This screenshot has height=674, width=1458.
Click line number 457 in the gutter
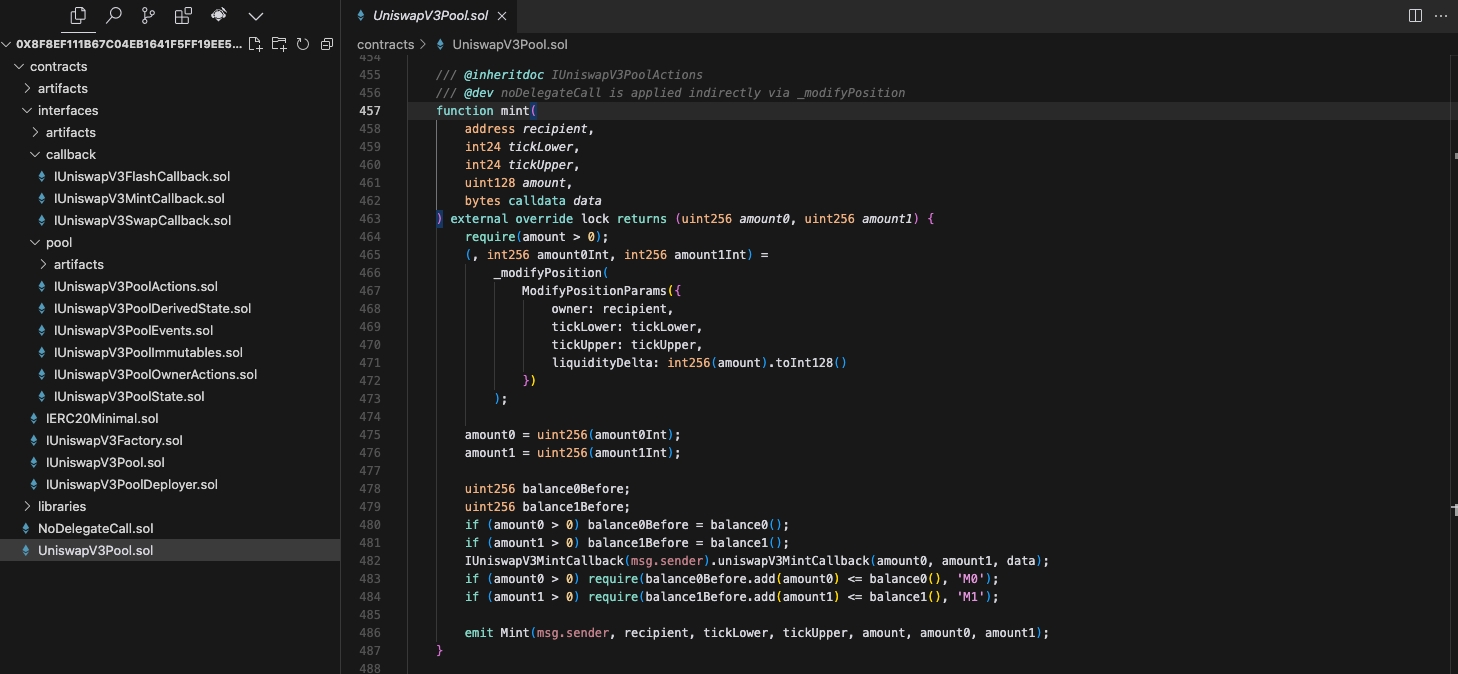click(x=369, y=111)
